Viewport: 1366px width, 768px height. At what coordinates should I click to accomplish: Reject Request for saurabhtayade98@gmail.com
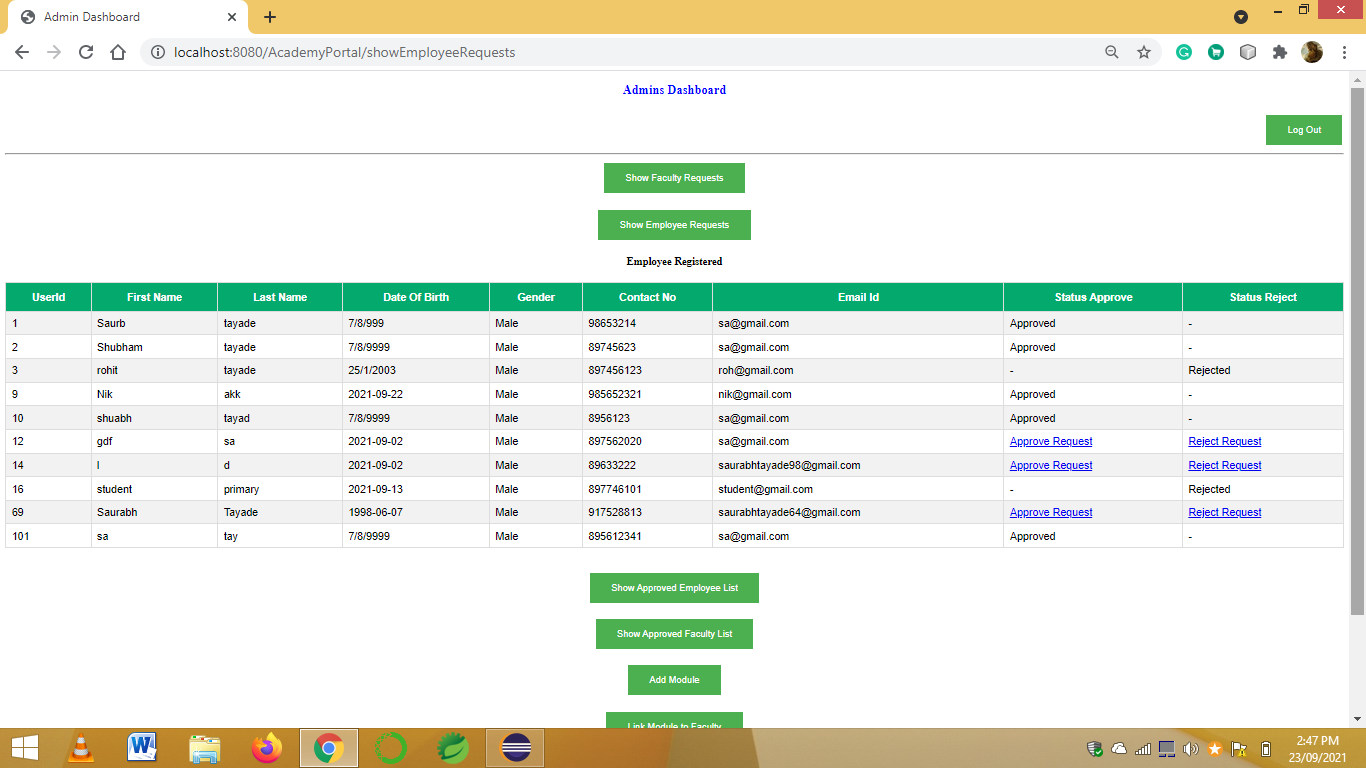(1225, 466)
